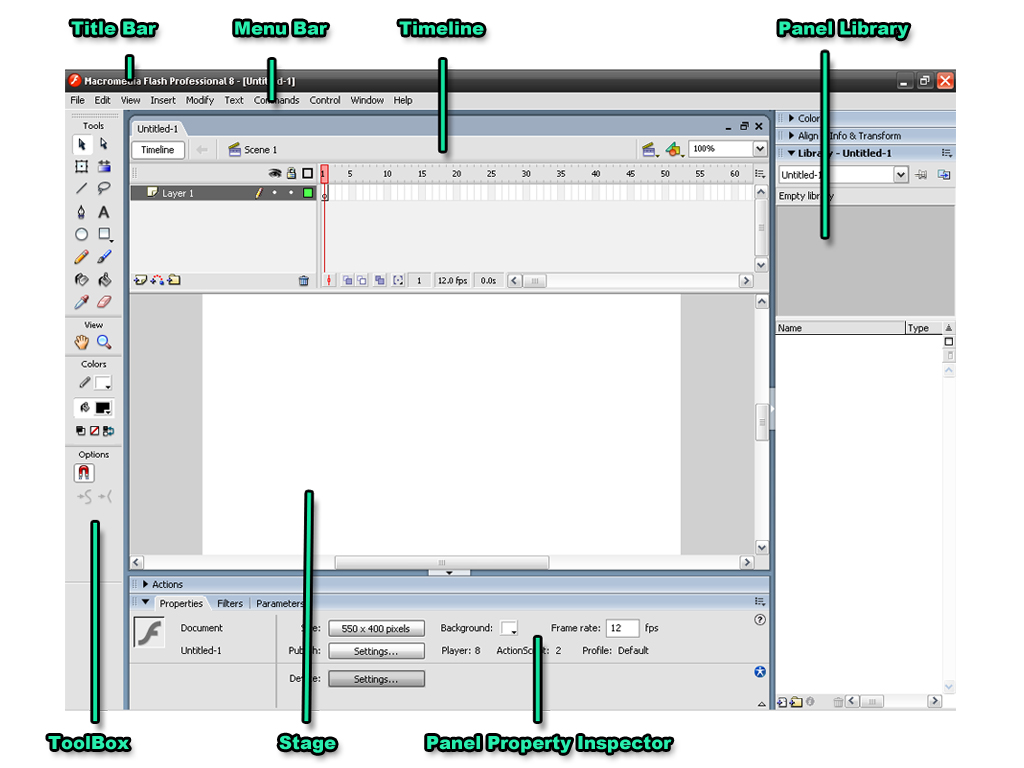Toggle show/hide all layers eye icon
Image resolution: width=1024 pixels, height=768 pixels.
(x=275, y=174)
